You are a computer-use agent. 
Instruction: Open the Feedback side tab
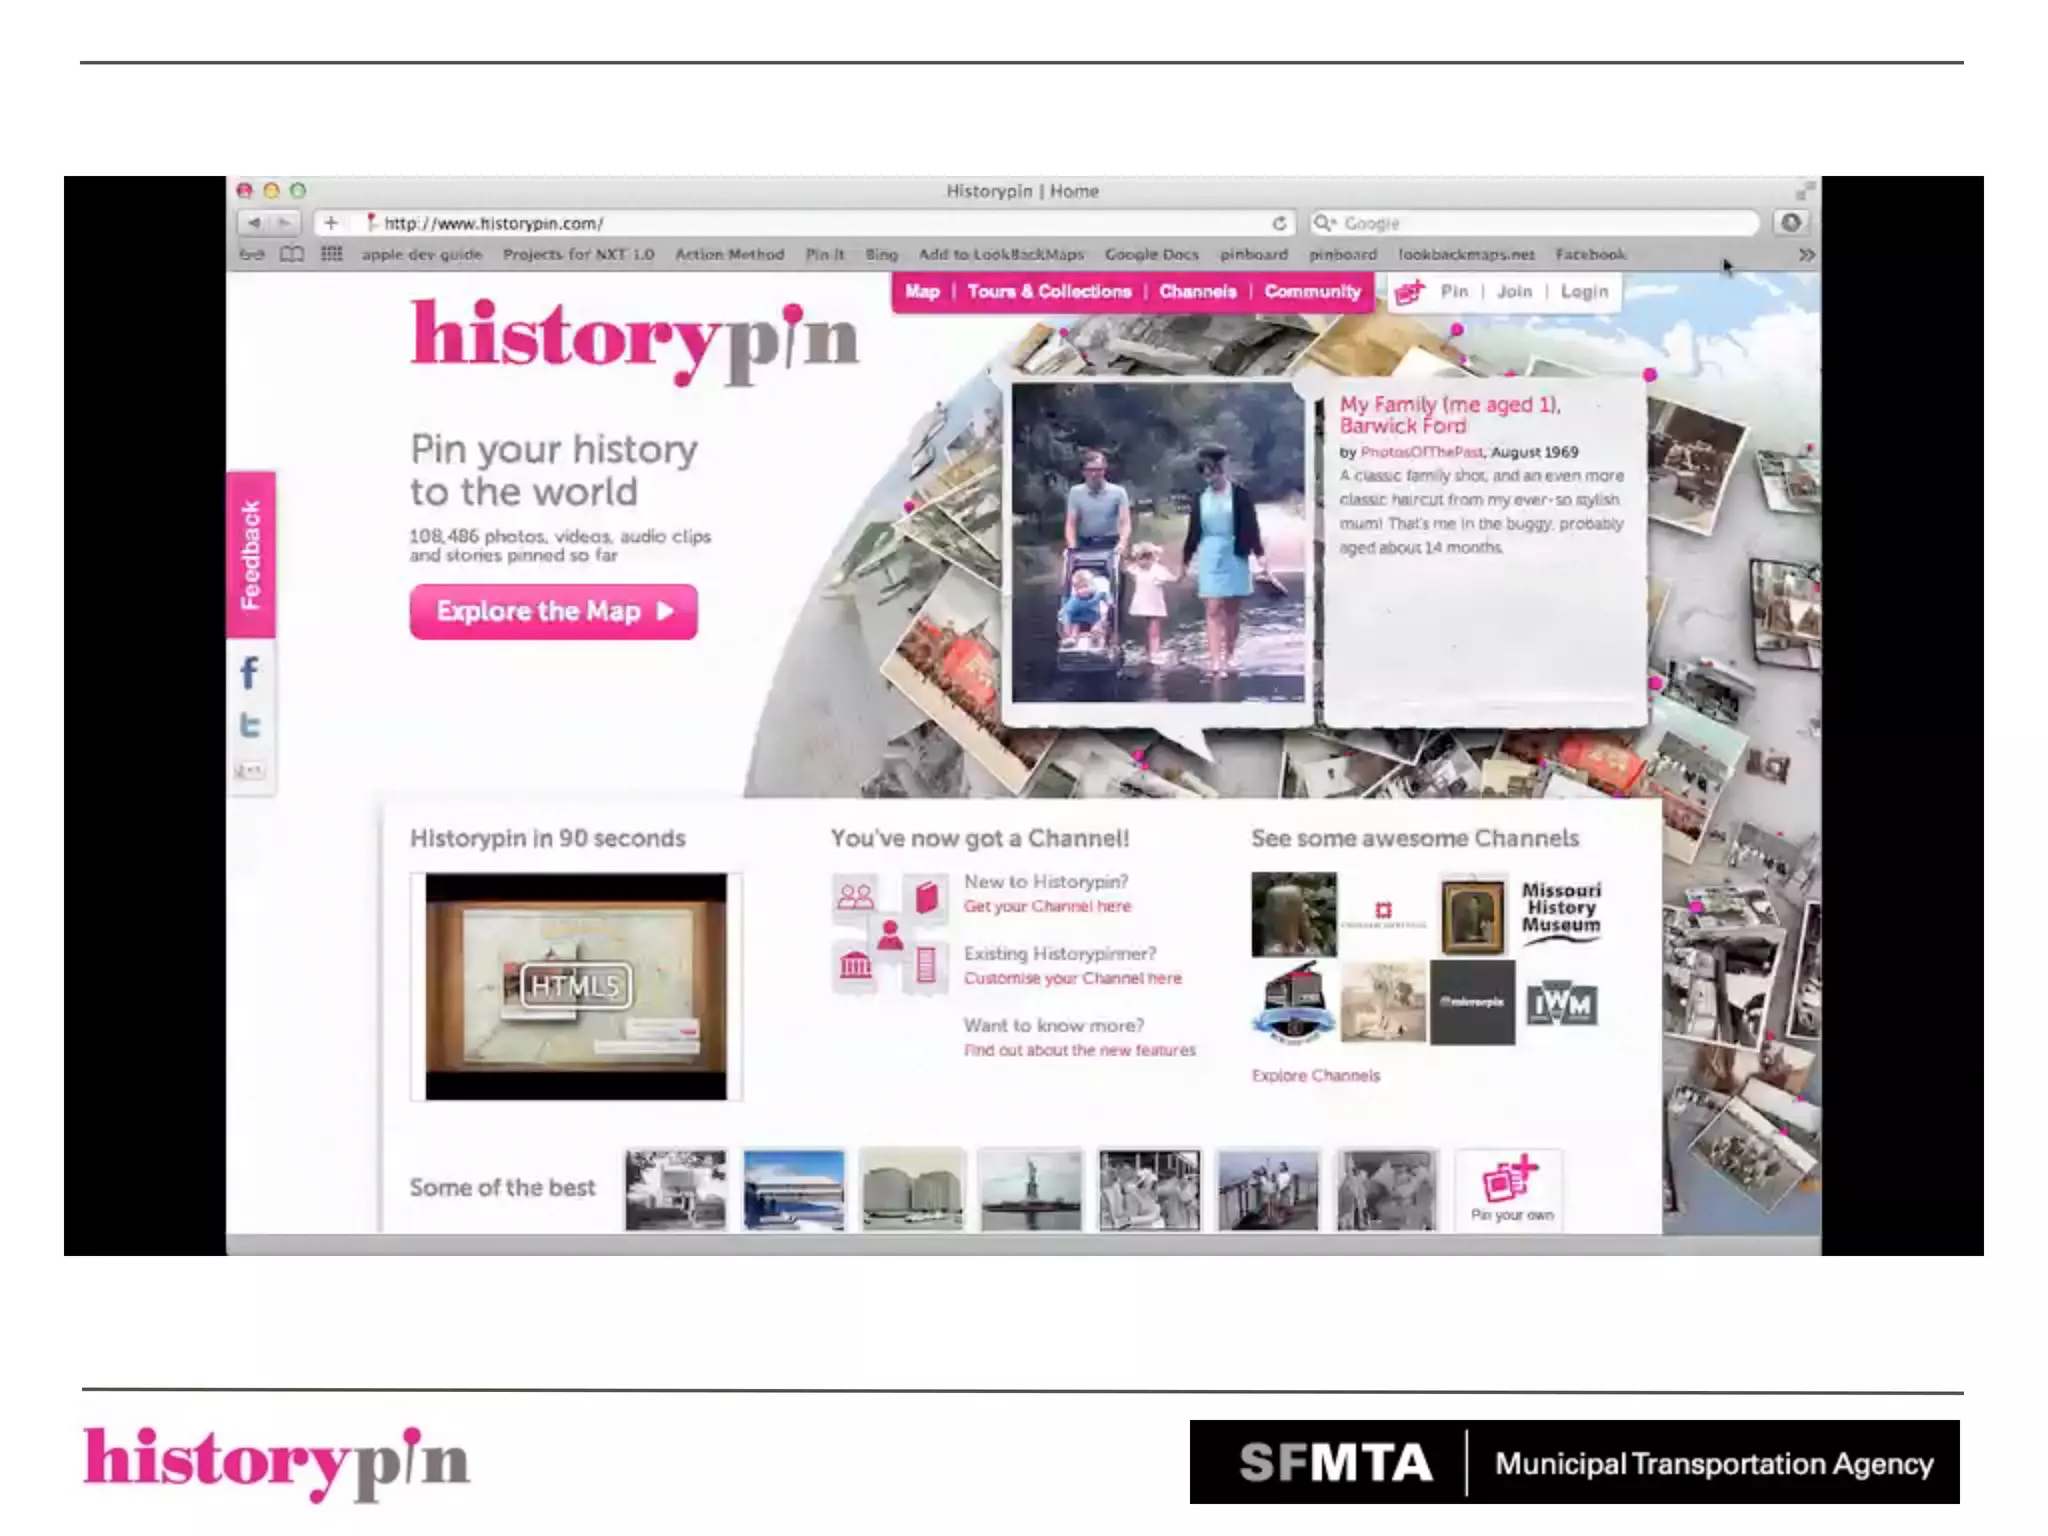click(251, 555)
